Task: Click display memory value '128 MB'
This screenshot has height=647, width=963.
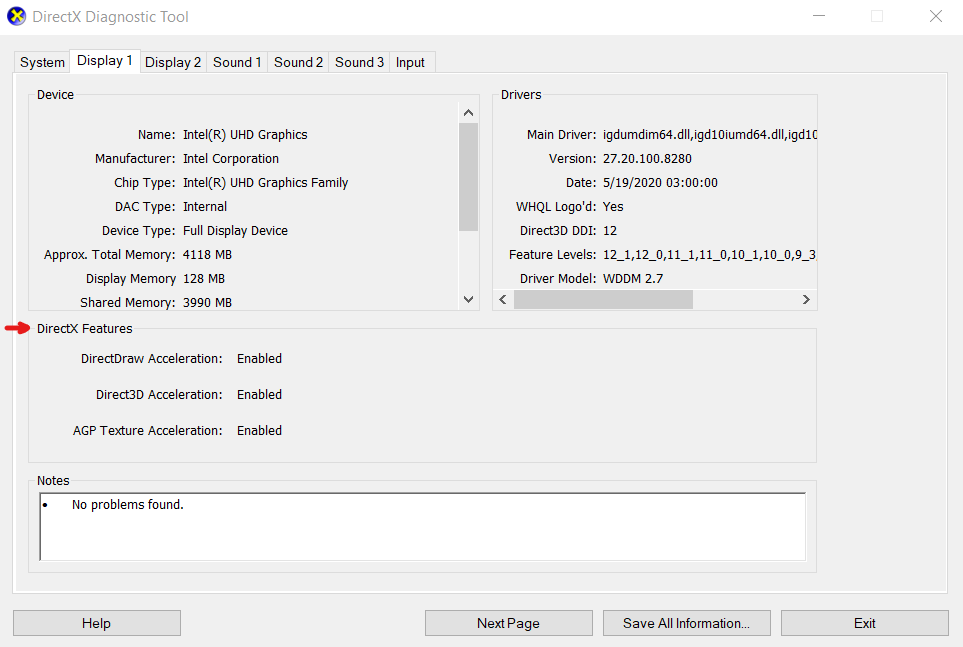Action: click(x=204, y=278)
